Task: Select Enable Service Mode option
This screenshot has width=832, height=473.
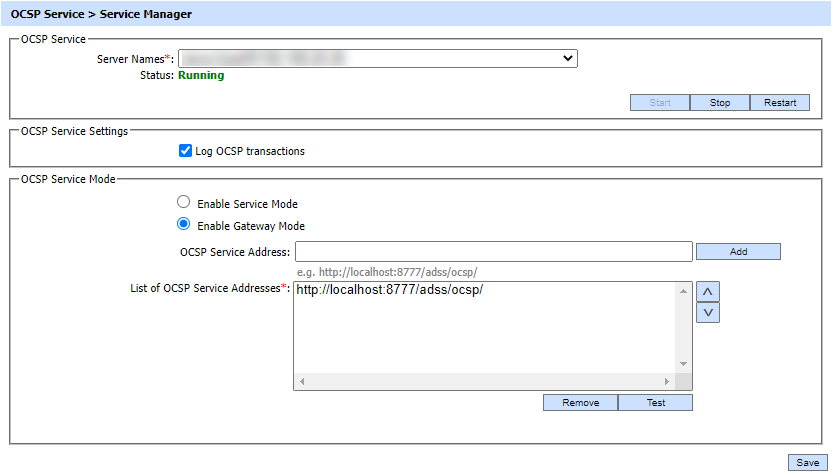Action: pyautogui.click(x=184, y=202)
